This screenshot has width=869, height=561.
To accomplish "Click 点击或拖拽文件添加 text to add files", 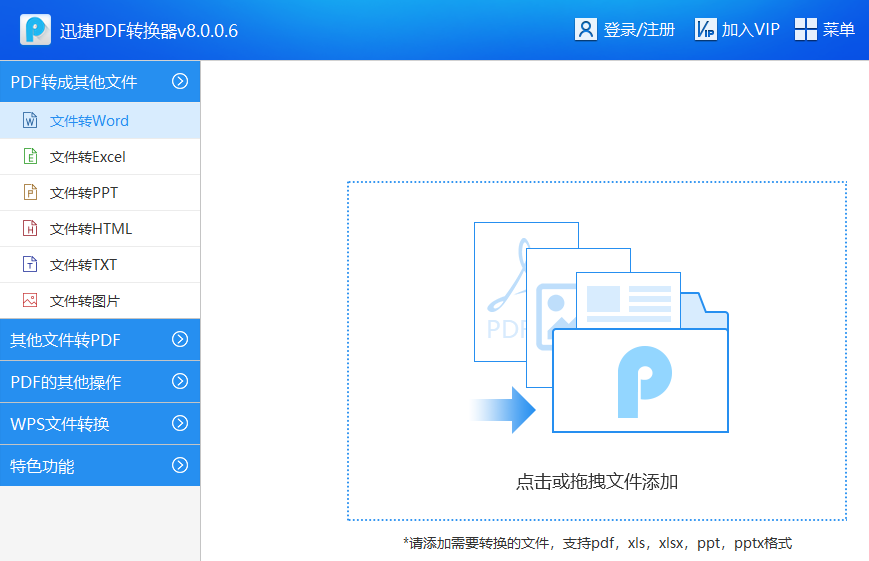I will (x=597, y=482).
